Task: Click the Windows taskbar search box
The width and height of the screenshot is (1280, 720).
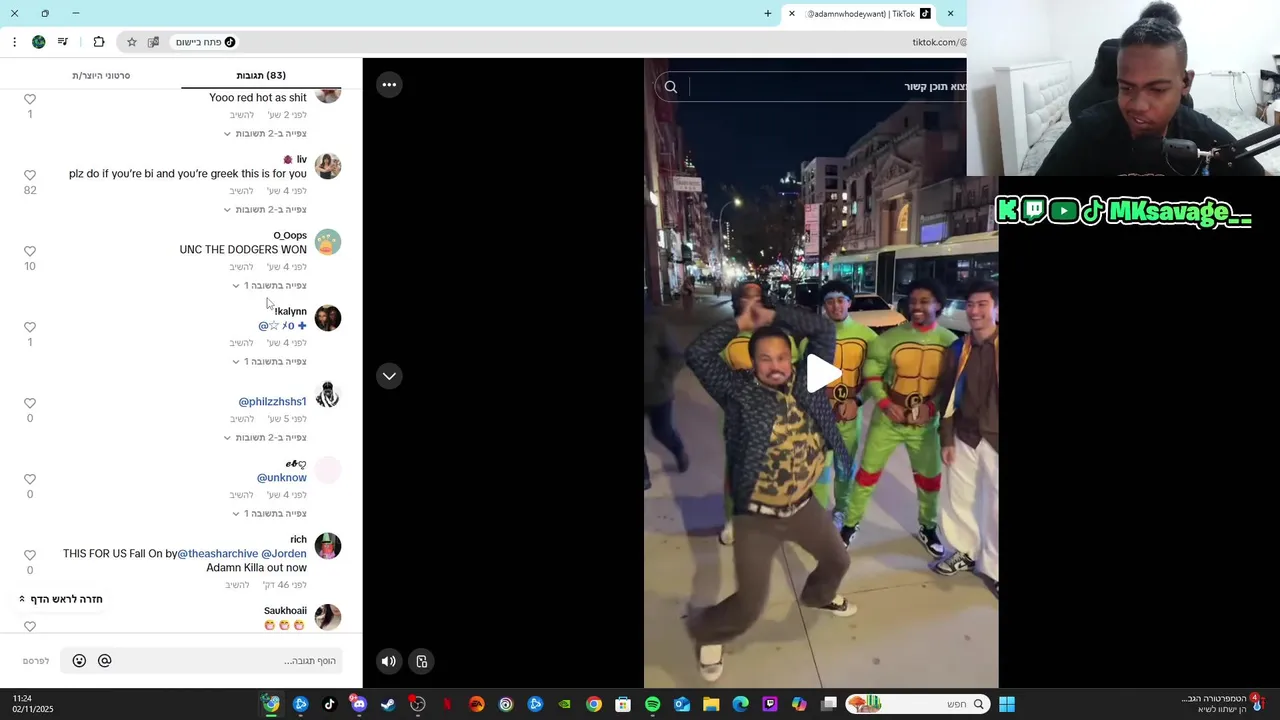Action: click(x=918, y=705)
